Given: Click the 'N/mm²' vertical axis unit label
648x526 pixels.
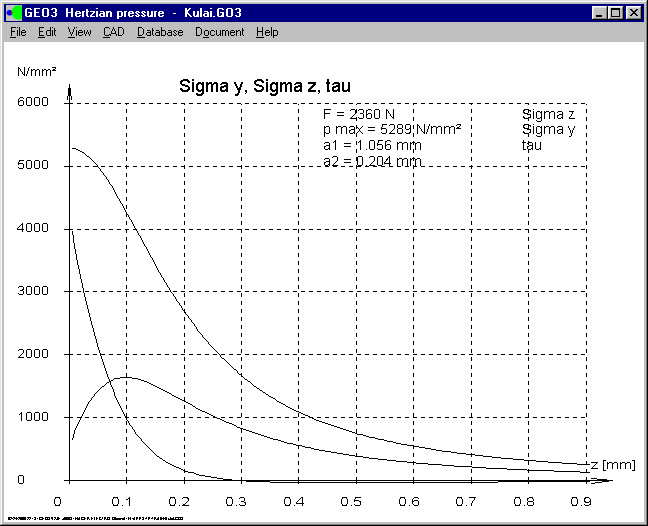Looking at the screenshot, I should 37,72.
